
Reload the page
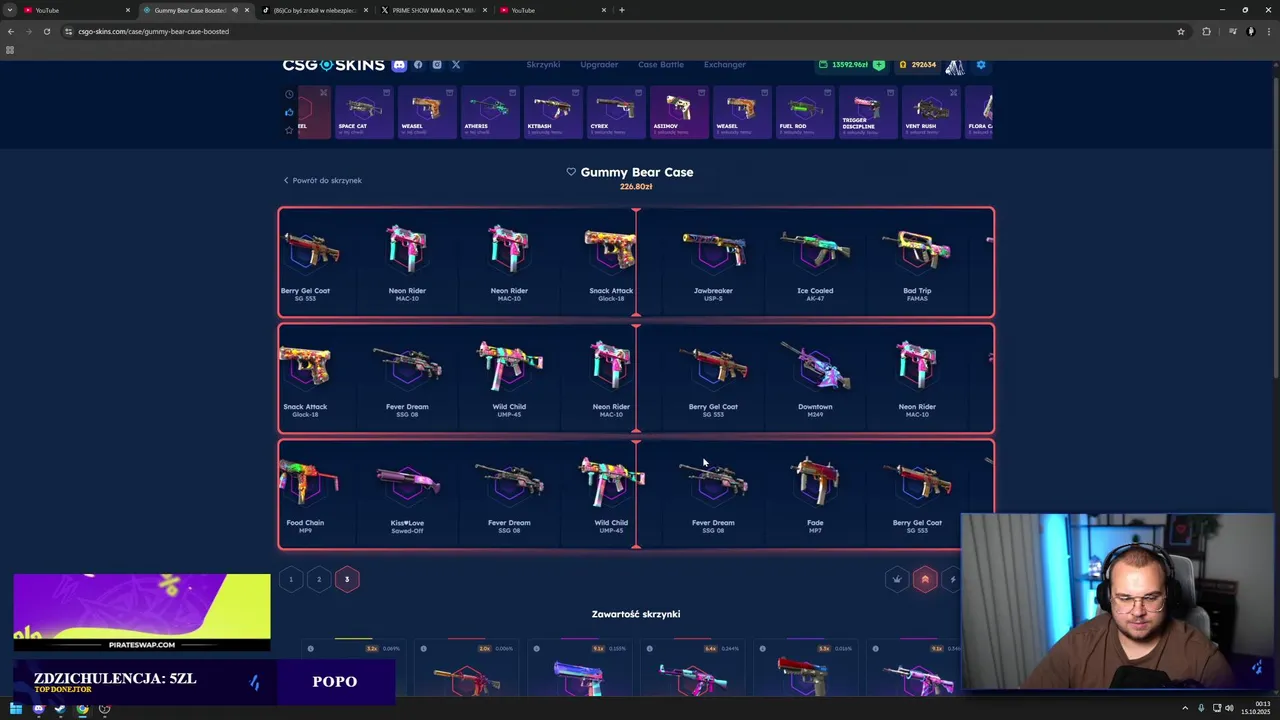46,31
